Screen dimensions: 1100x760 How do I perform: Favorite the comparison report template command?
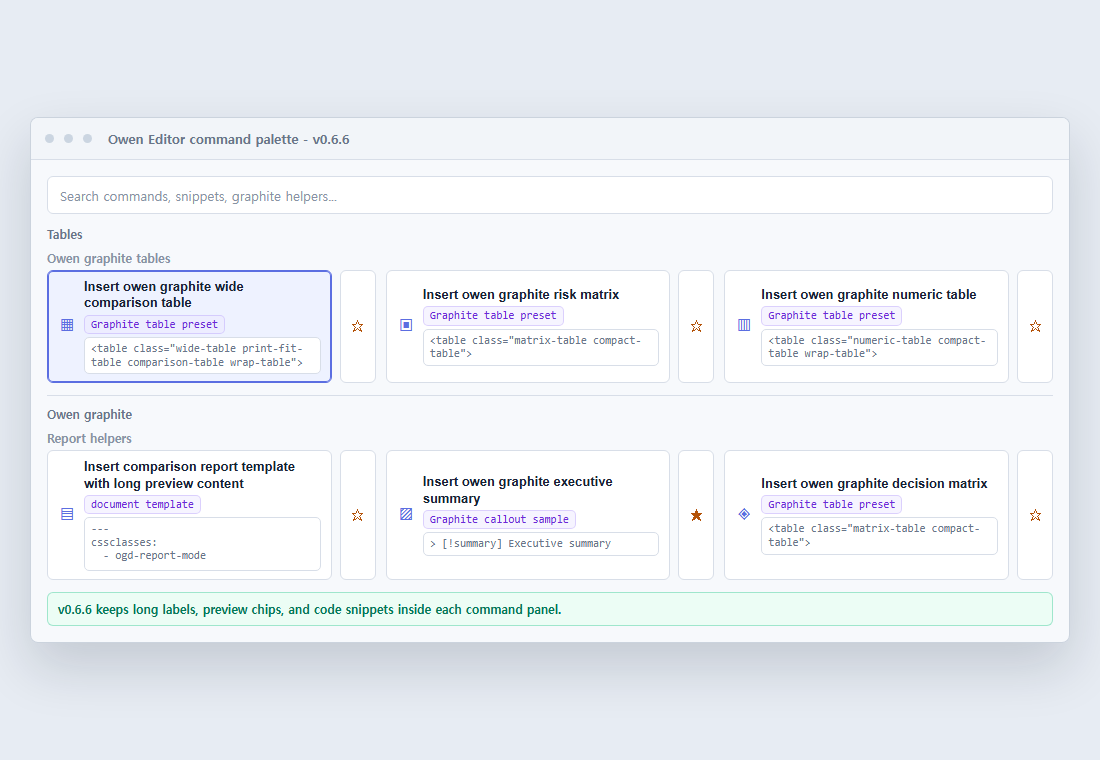[358, 515]
